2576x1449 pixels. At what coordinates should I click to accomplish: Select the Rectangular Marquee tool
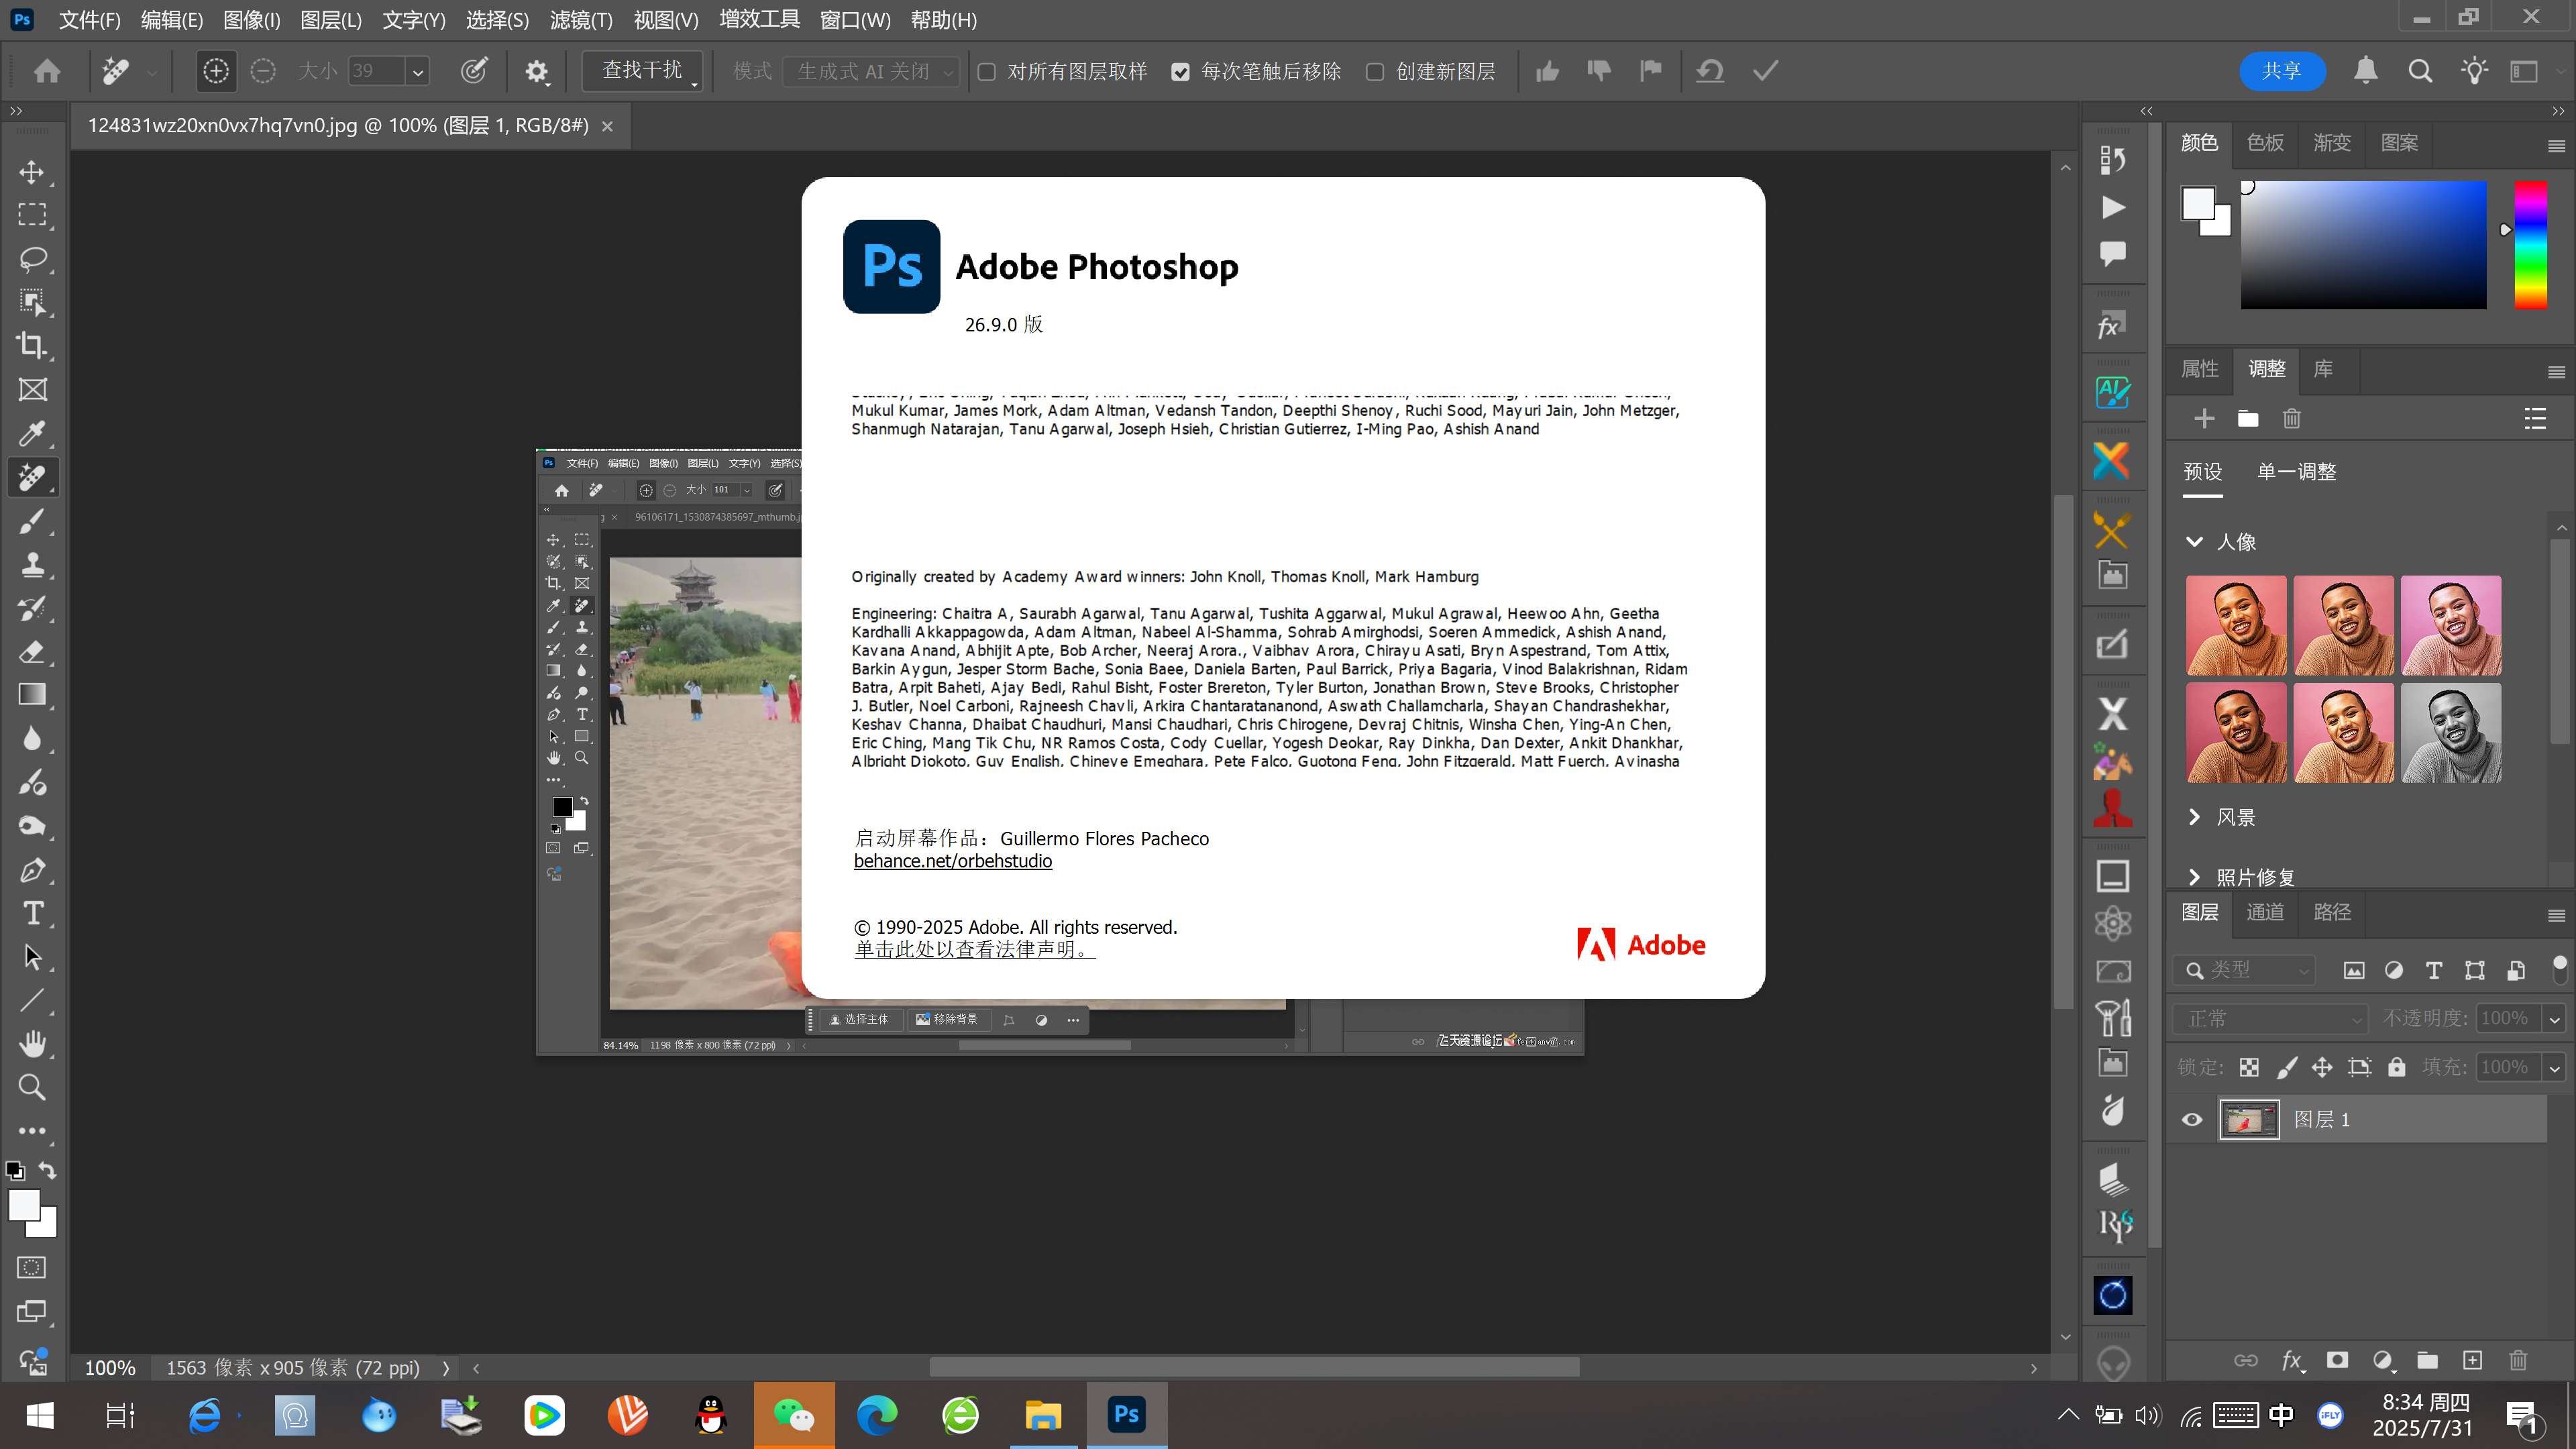coord(32,215)
